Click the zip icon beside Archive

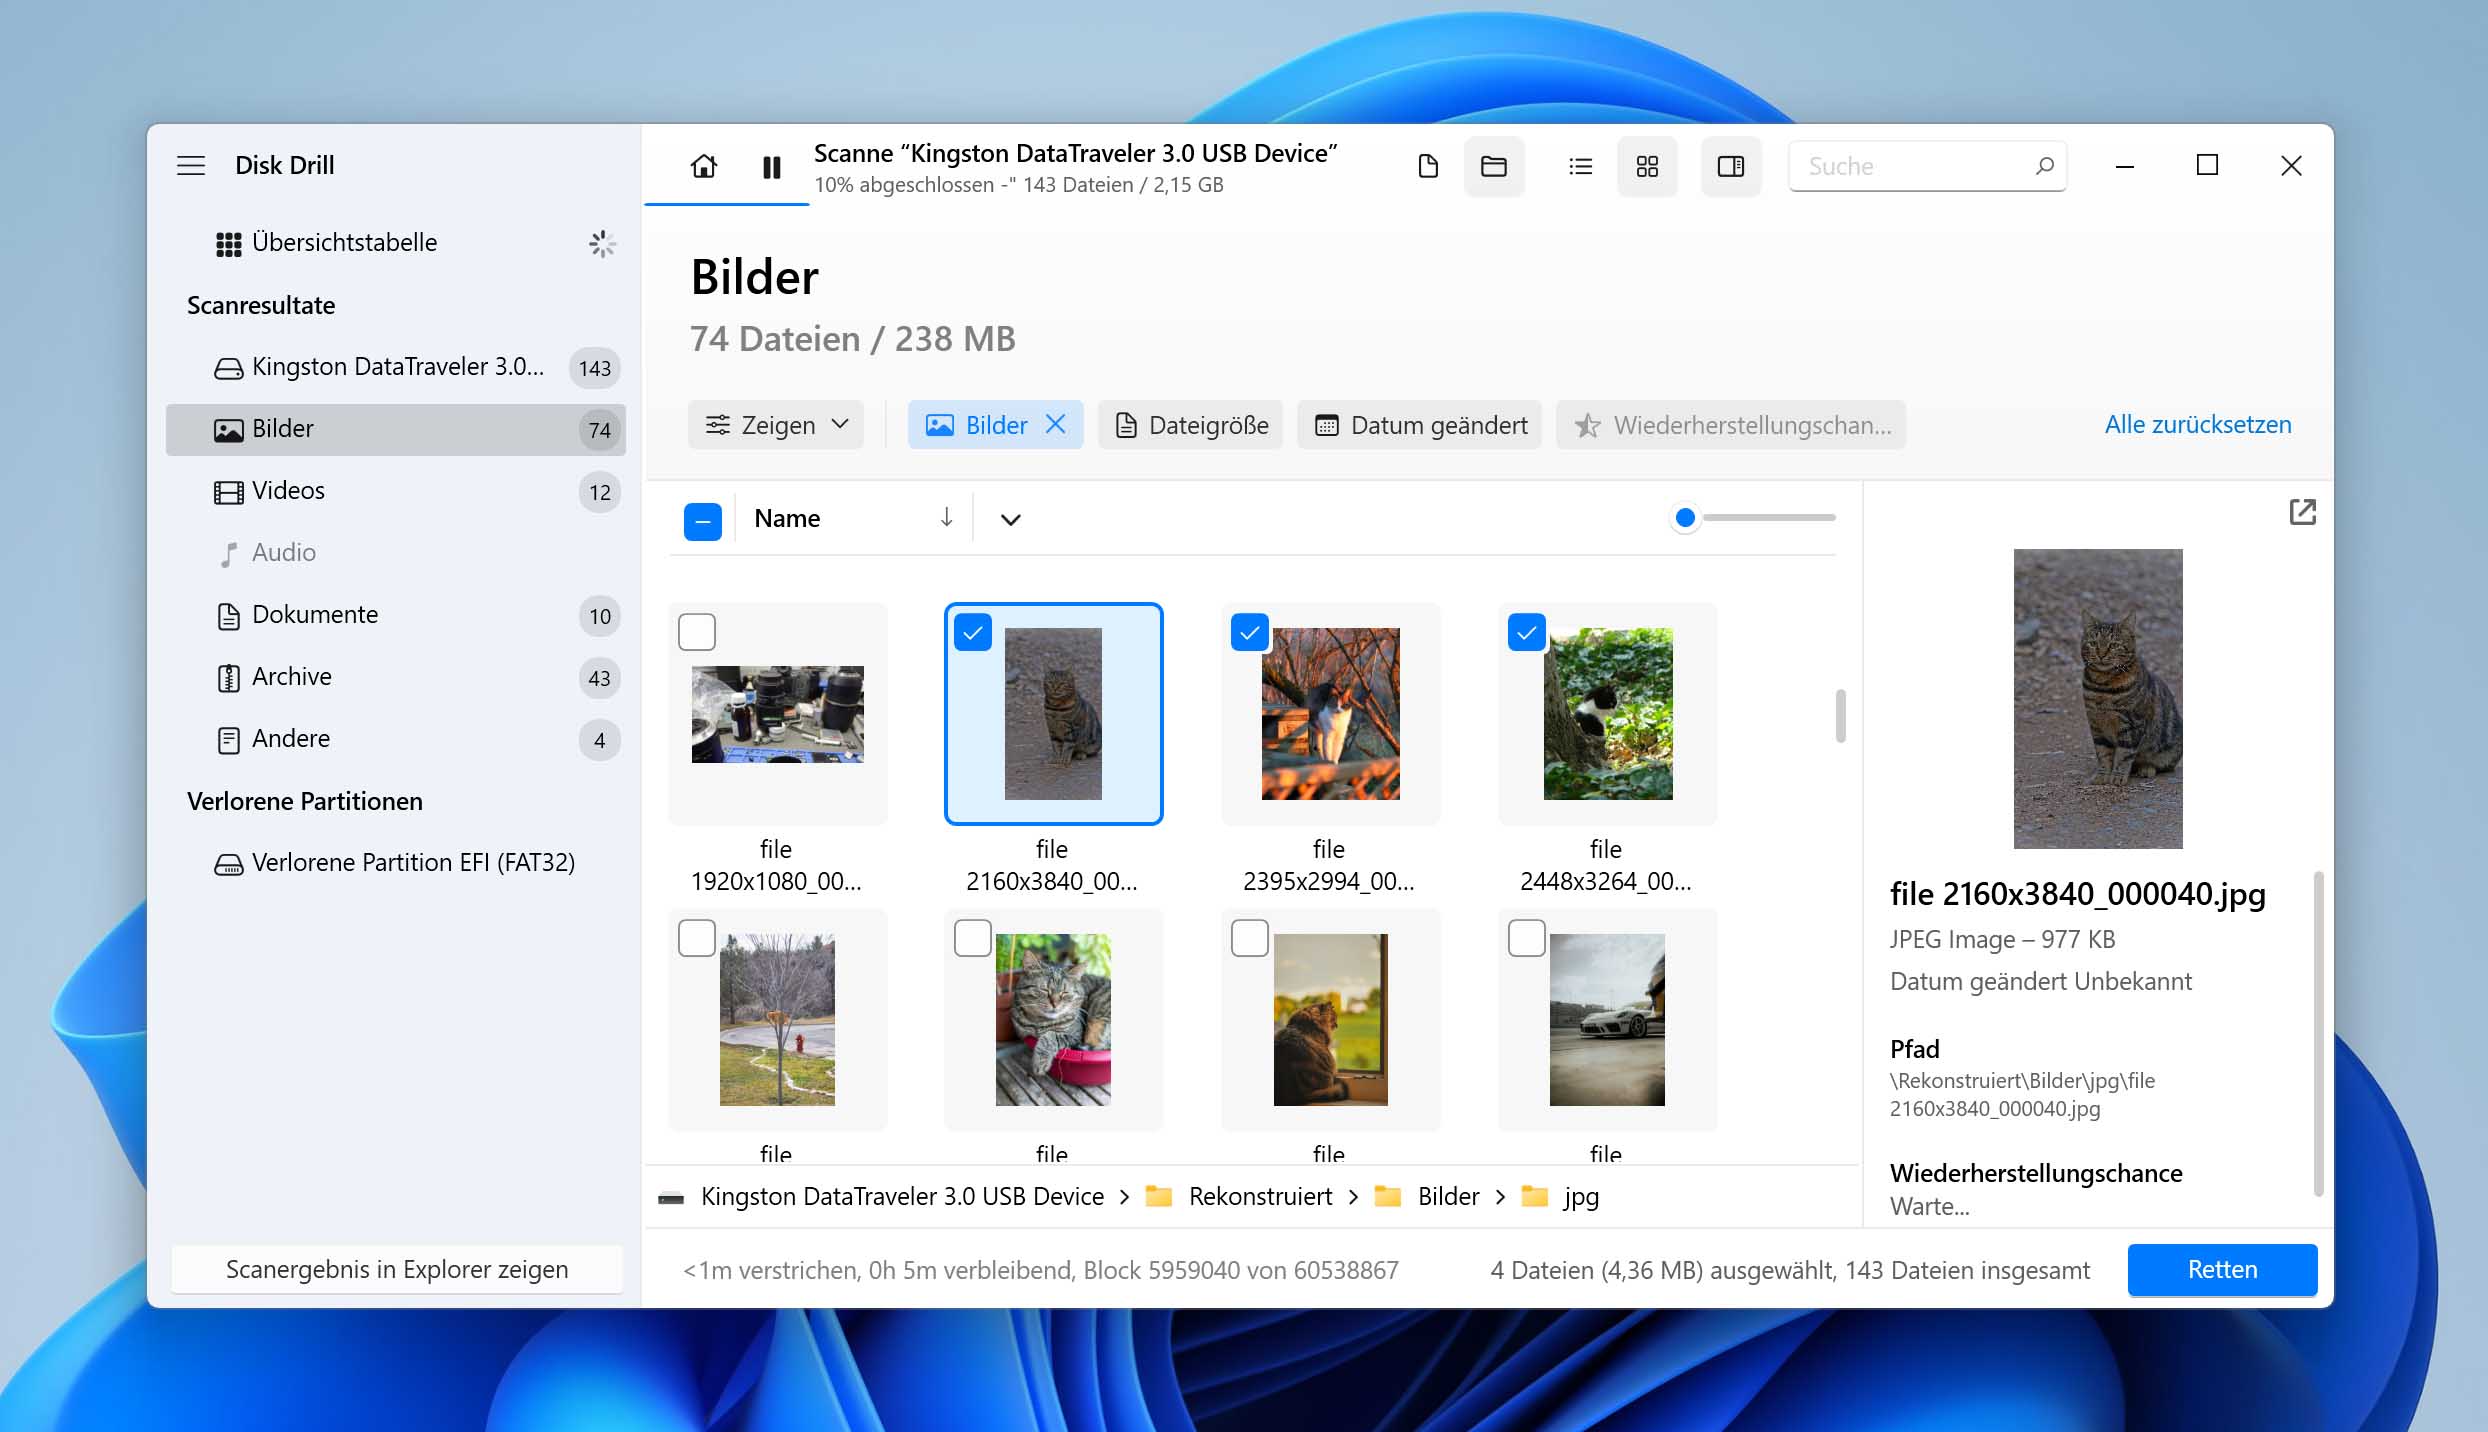(x=228, y=678)
